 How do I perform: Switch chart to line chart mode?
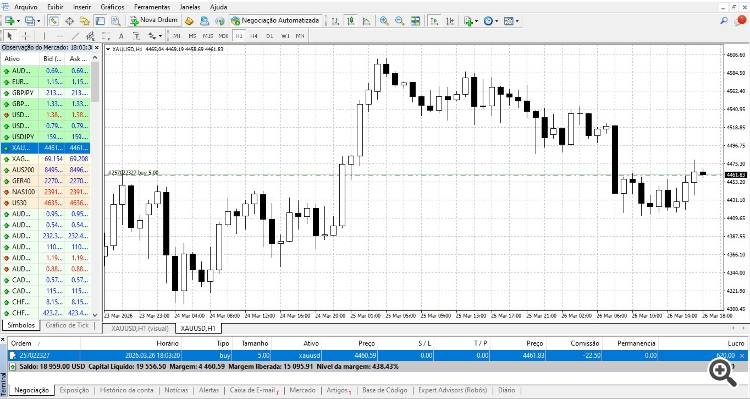[x=366, y=21]
